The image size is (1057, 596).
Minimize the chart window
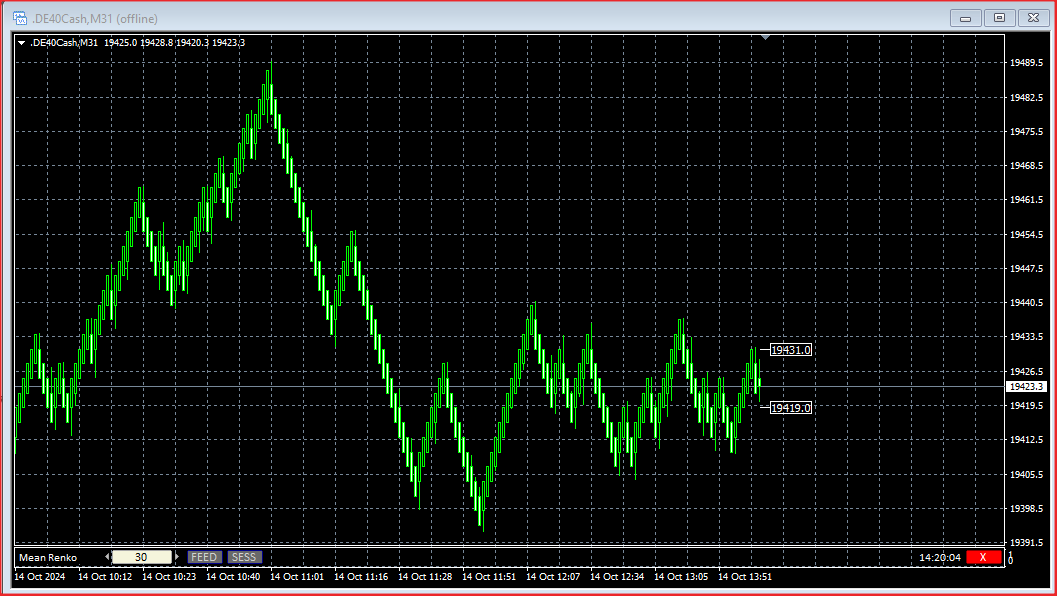(x=965, y=18)
